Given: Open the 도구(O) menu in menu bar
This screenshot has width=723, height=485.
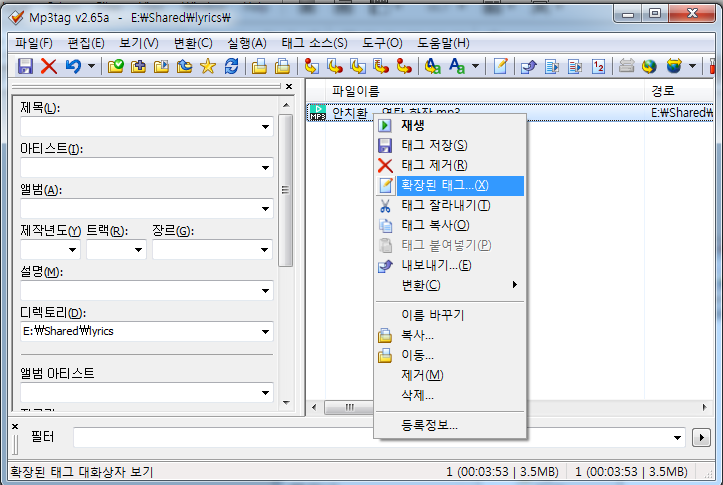Looking at the screenshot, I should (380, 43).
